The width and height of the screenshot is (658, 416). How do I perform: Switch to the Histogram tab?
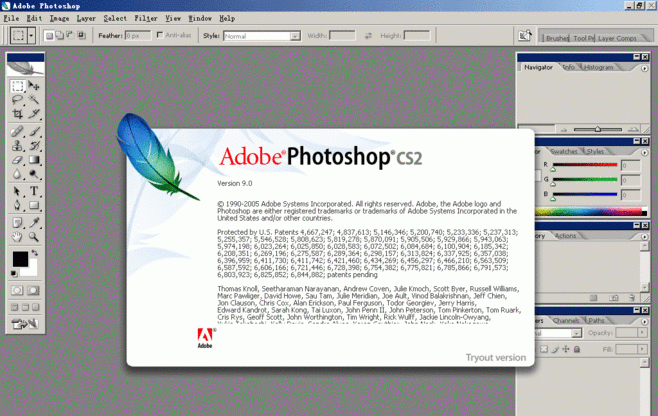[598, 67]
